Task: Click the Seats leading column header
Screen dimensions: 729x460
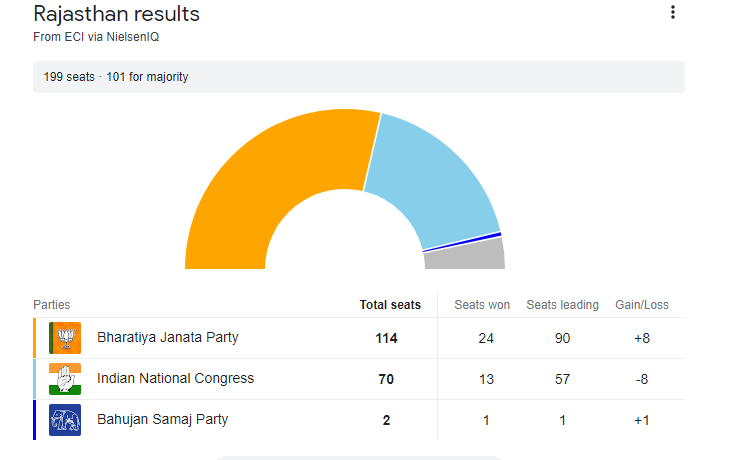Action: 562,305
